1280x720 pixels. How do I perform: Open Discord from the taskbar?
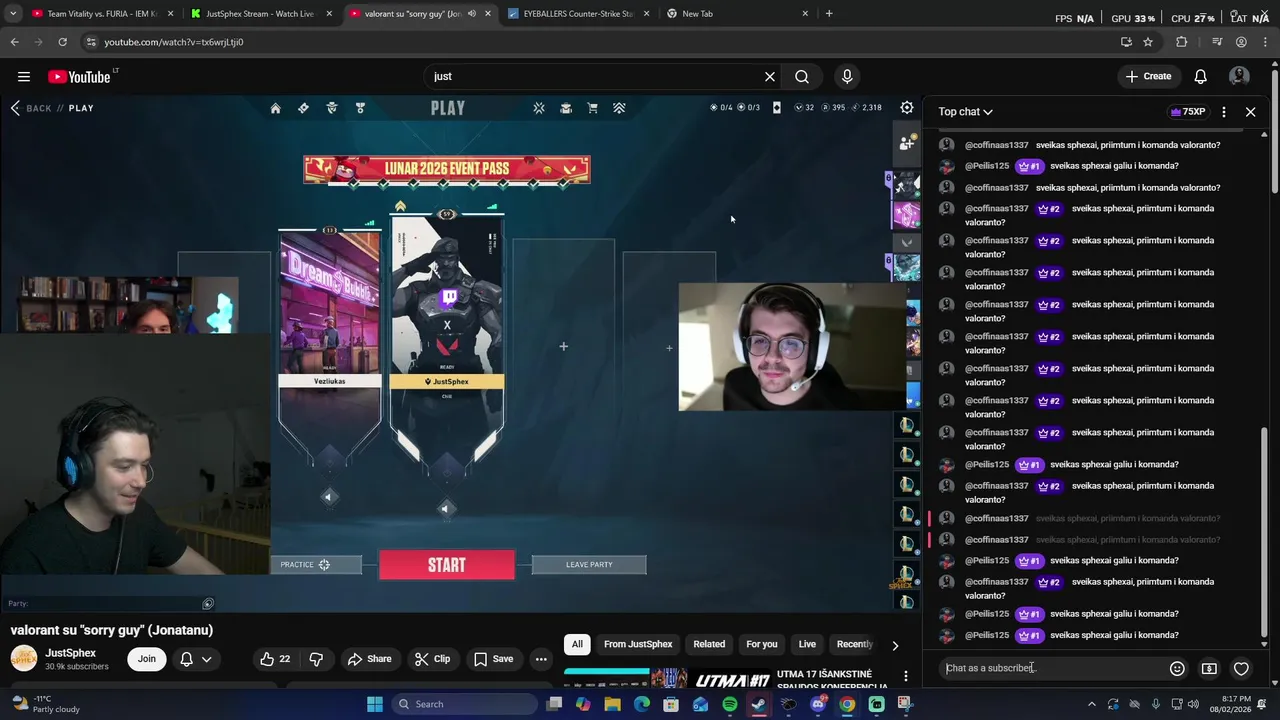818,704
